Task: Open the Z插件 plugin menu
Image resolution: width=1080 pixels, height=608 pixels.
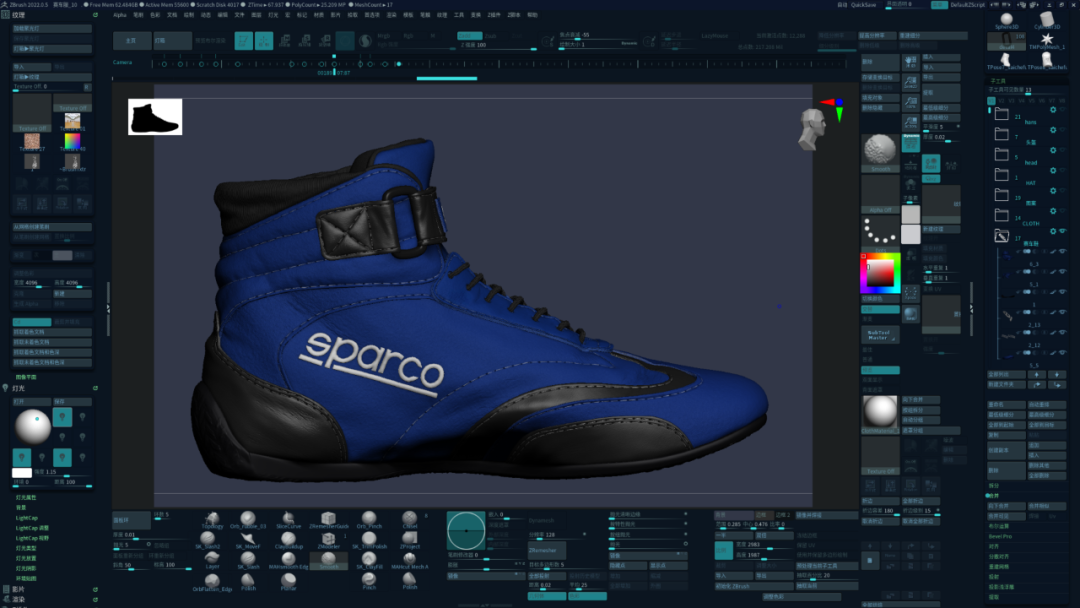Action: point(495,14)
